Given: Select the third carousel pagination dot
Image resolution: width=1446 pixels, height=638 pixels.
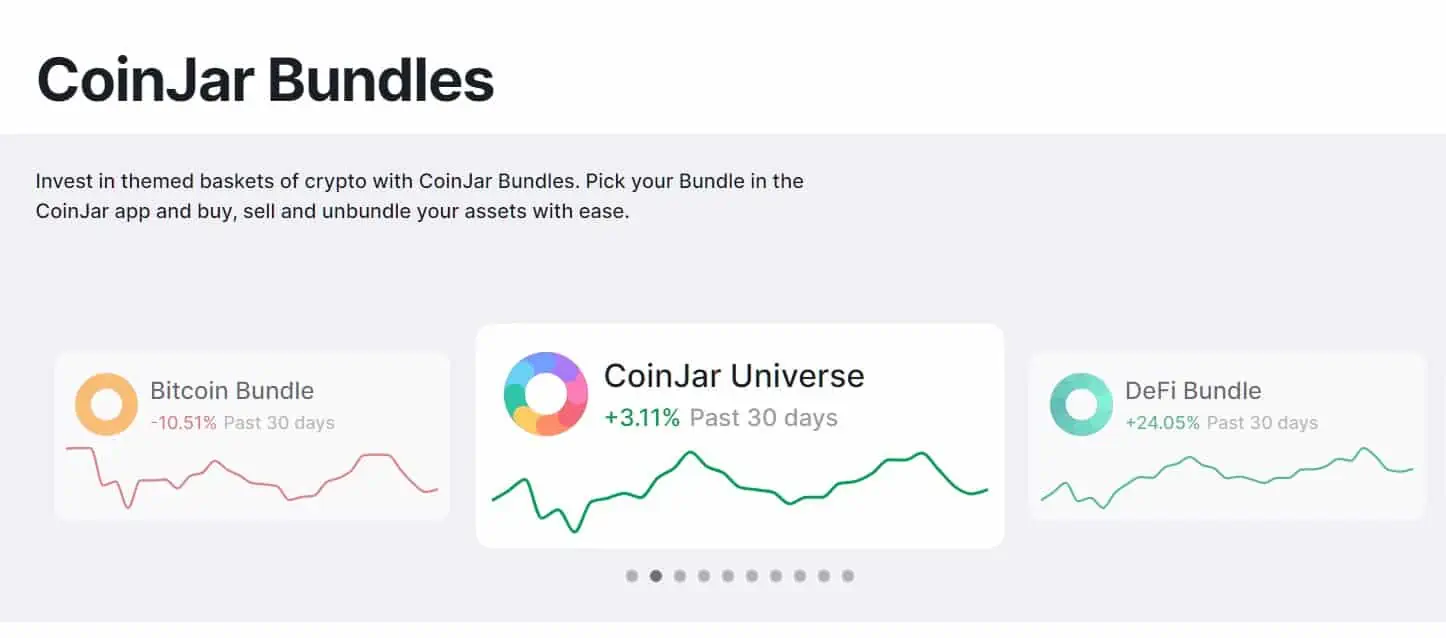Looking at the screenshot, I should tap(680, 576).
